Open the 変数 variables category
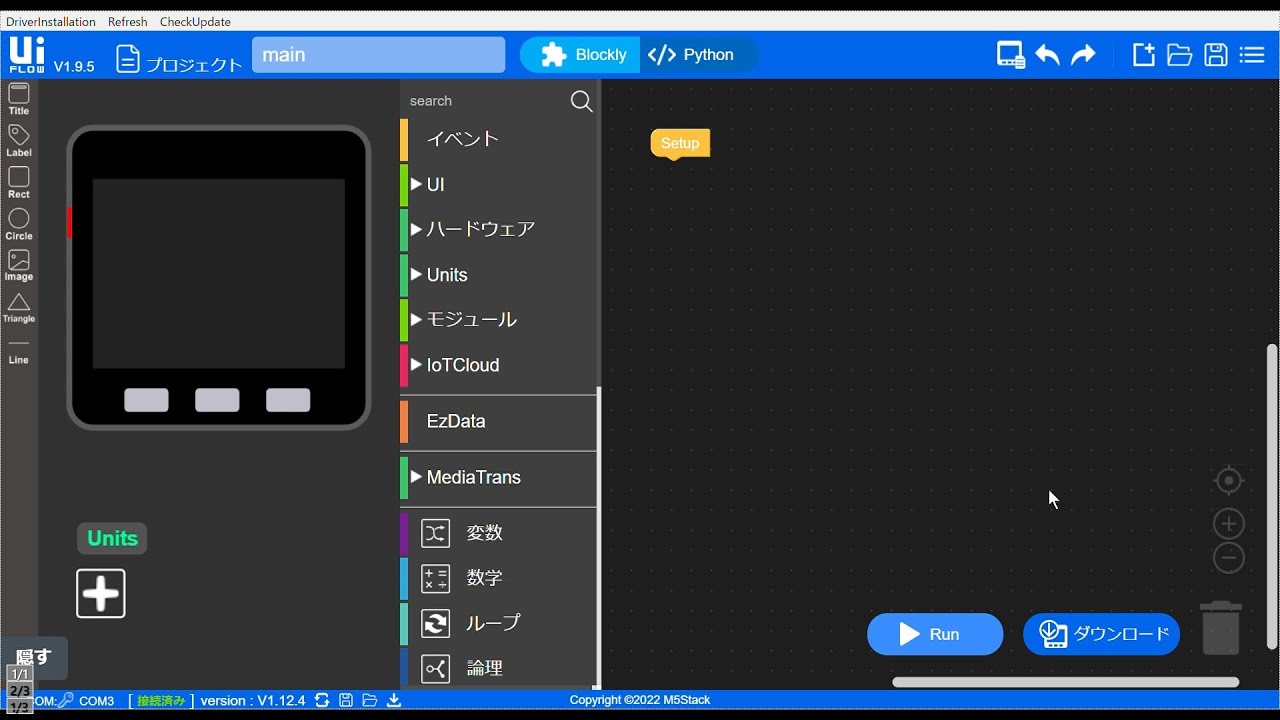1280x720 pixels. tap(499, 533)
